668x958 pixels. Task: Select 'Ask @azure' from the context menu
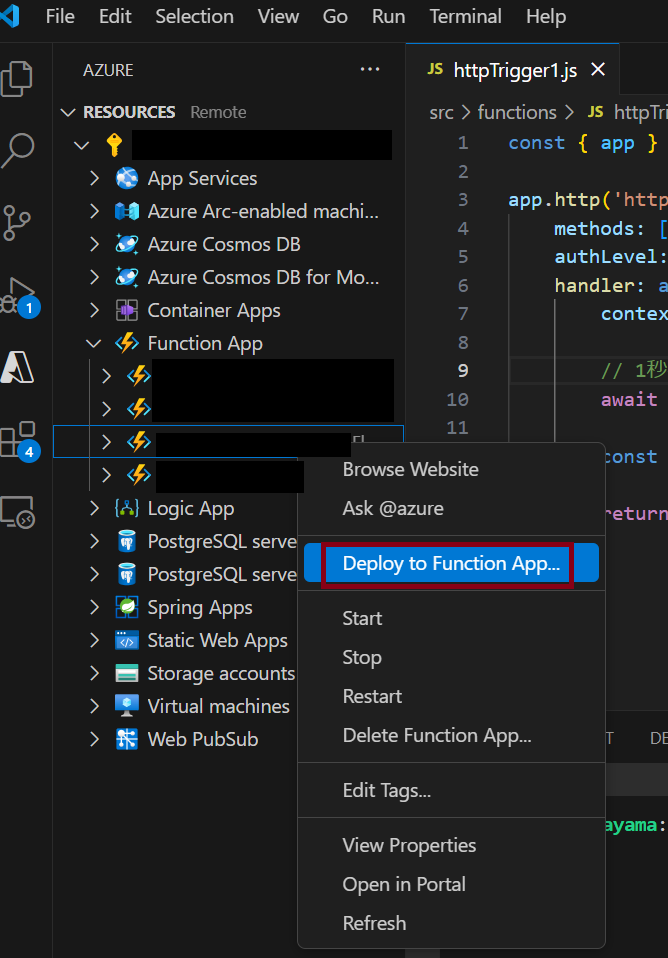tap(394, 506)
